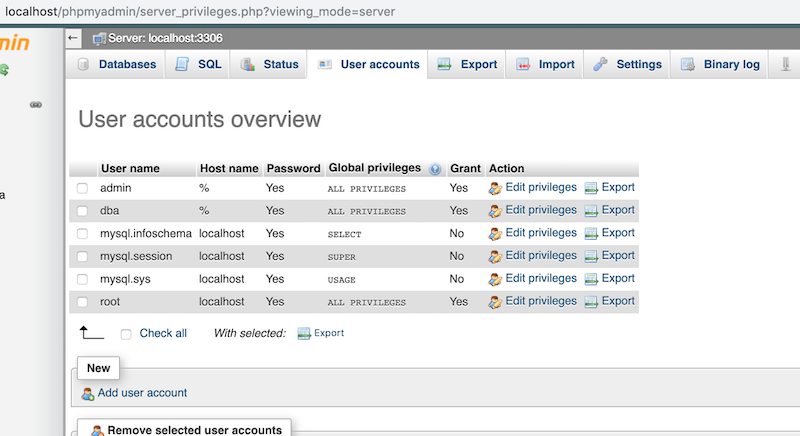Click the With selected Export icon
800x436 pixels.
coord(304,334)
